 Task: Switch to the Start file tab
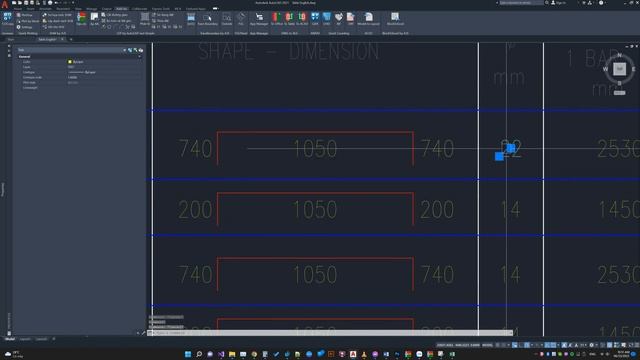pyautogui.click(x=11, y=40)
